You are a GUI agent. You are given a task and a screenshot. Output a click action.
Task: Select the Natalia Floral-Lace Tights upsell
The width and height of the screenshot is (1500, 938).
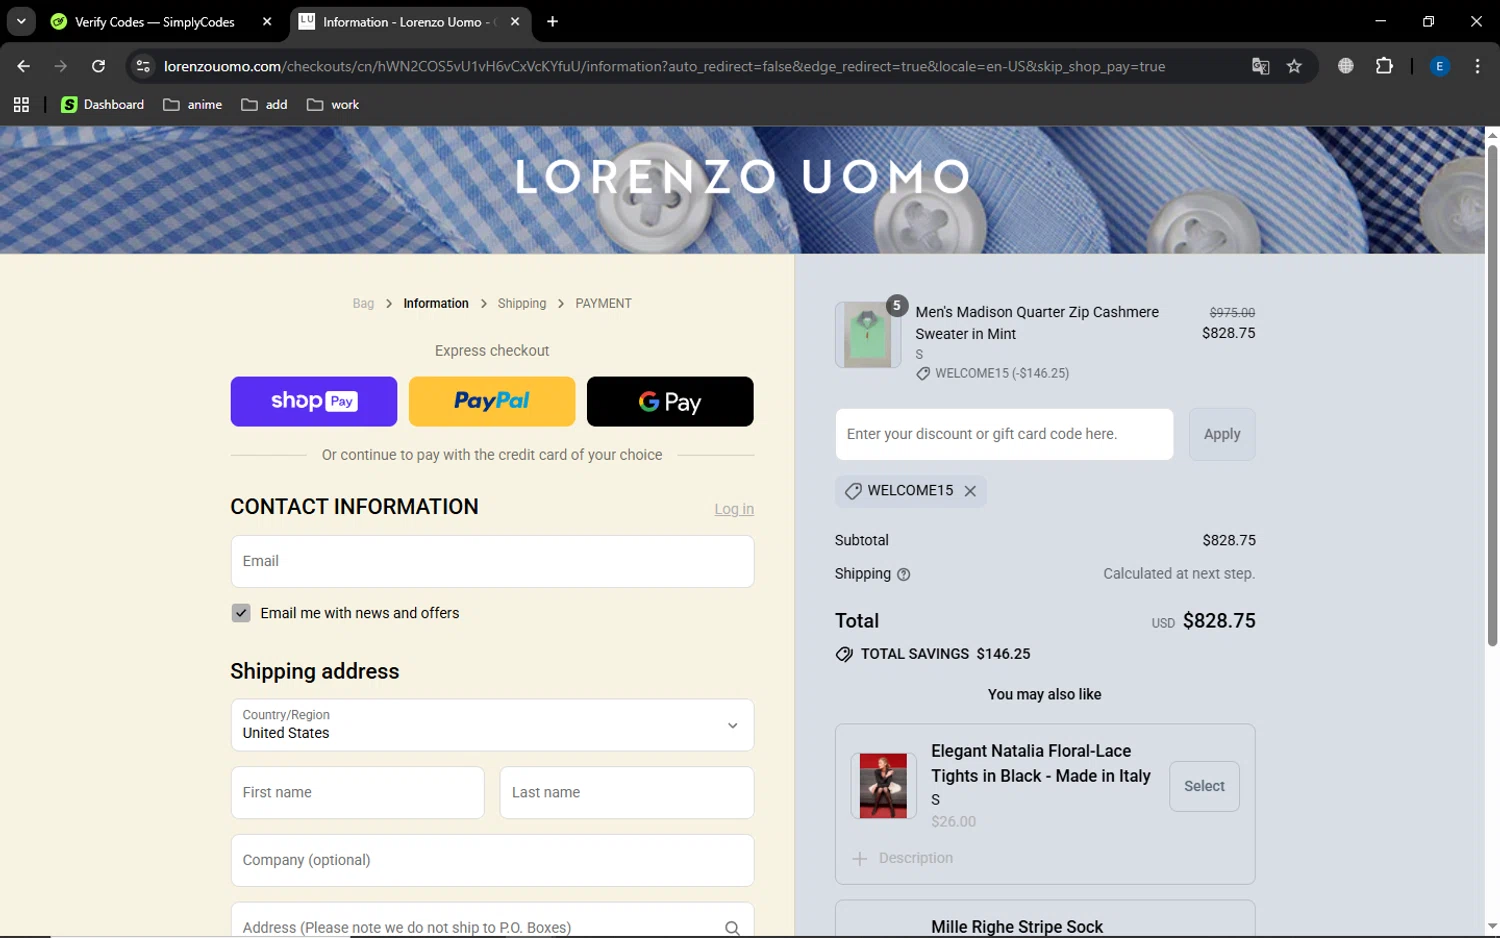[1204, 786]
